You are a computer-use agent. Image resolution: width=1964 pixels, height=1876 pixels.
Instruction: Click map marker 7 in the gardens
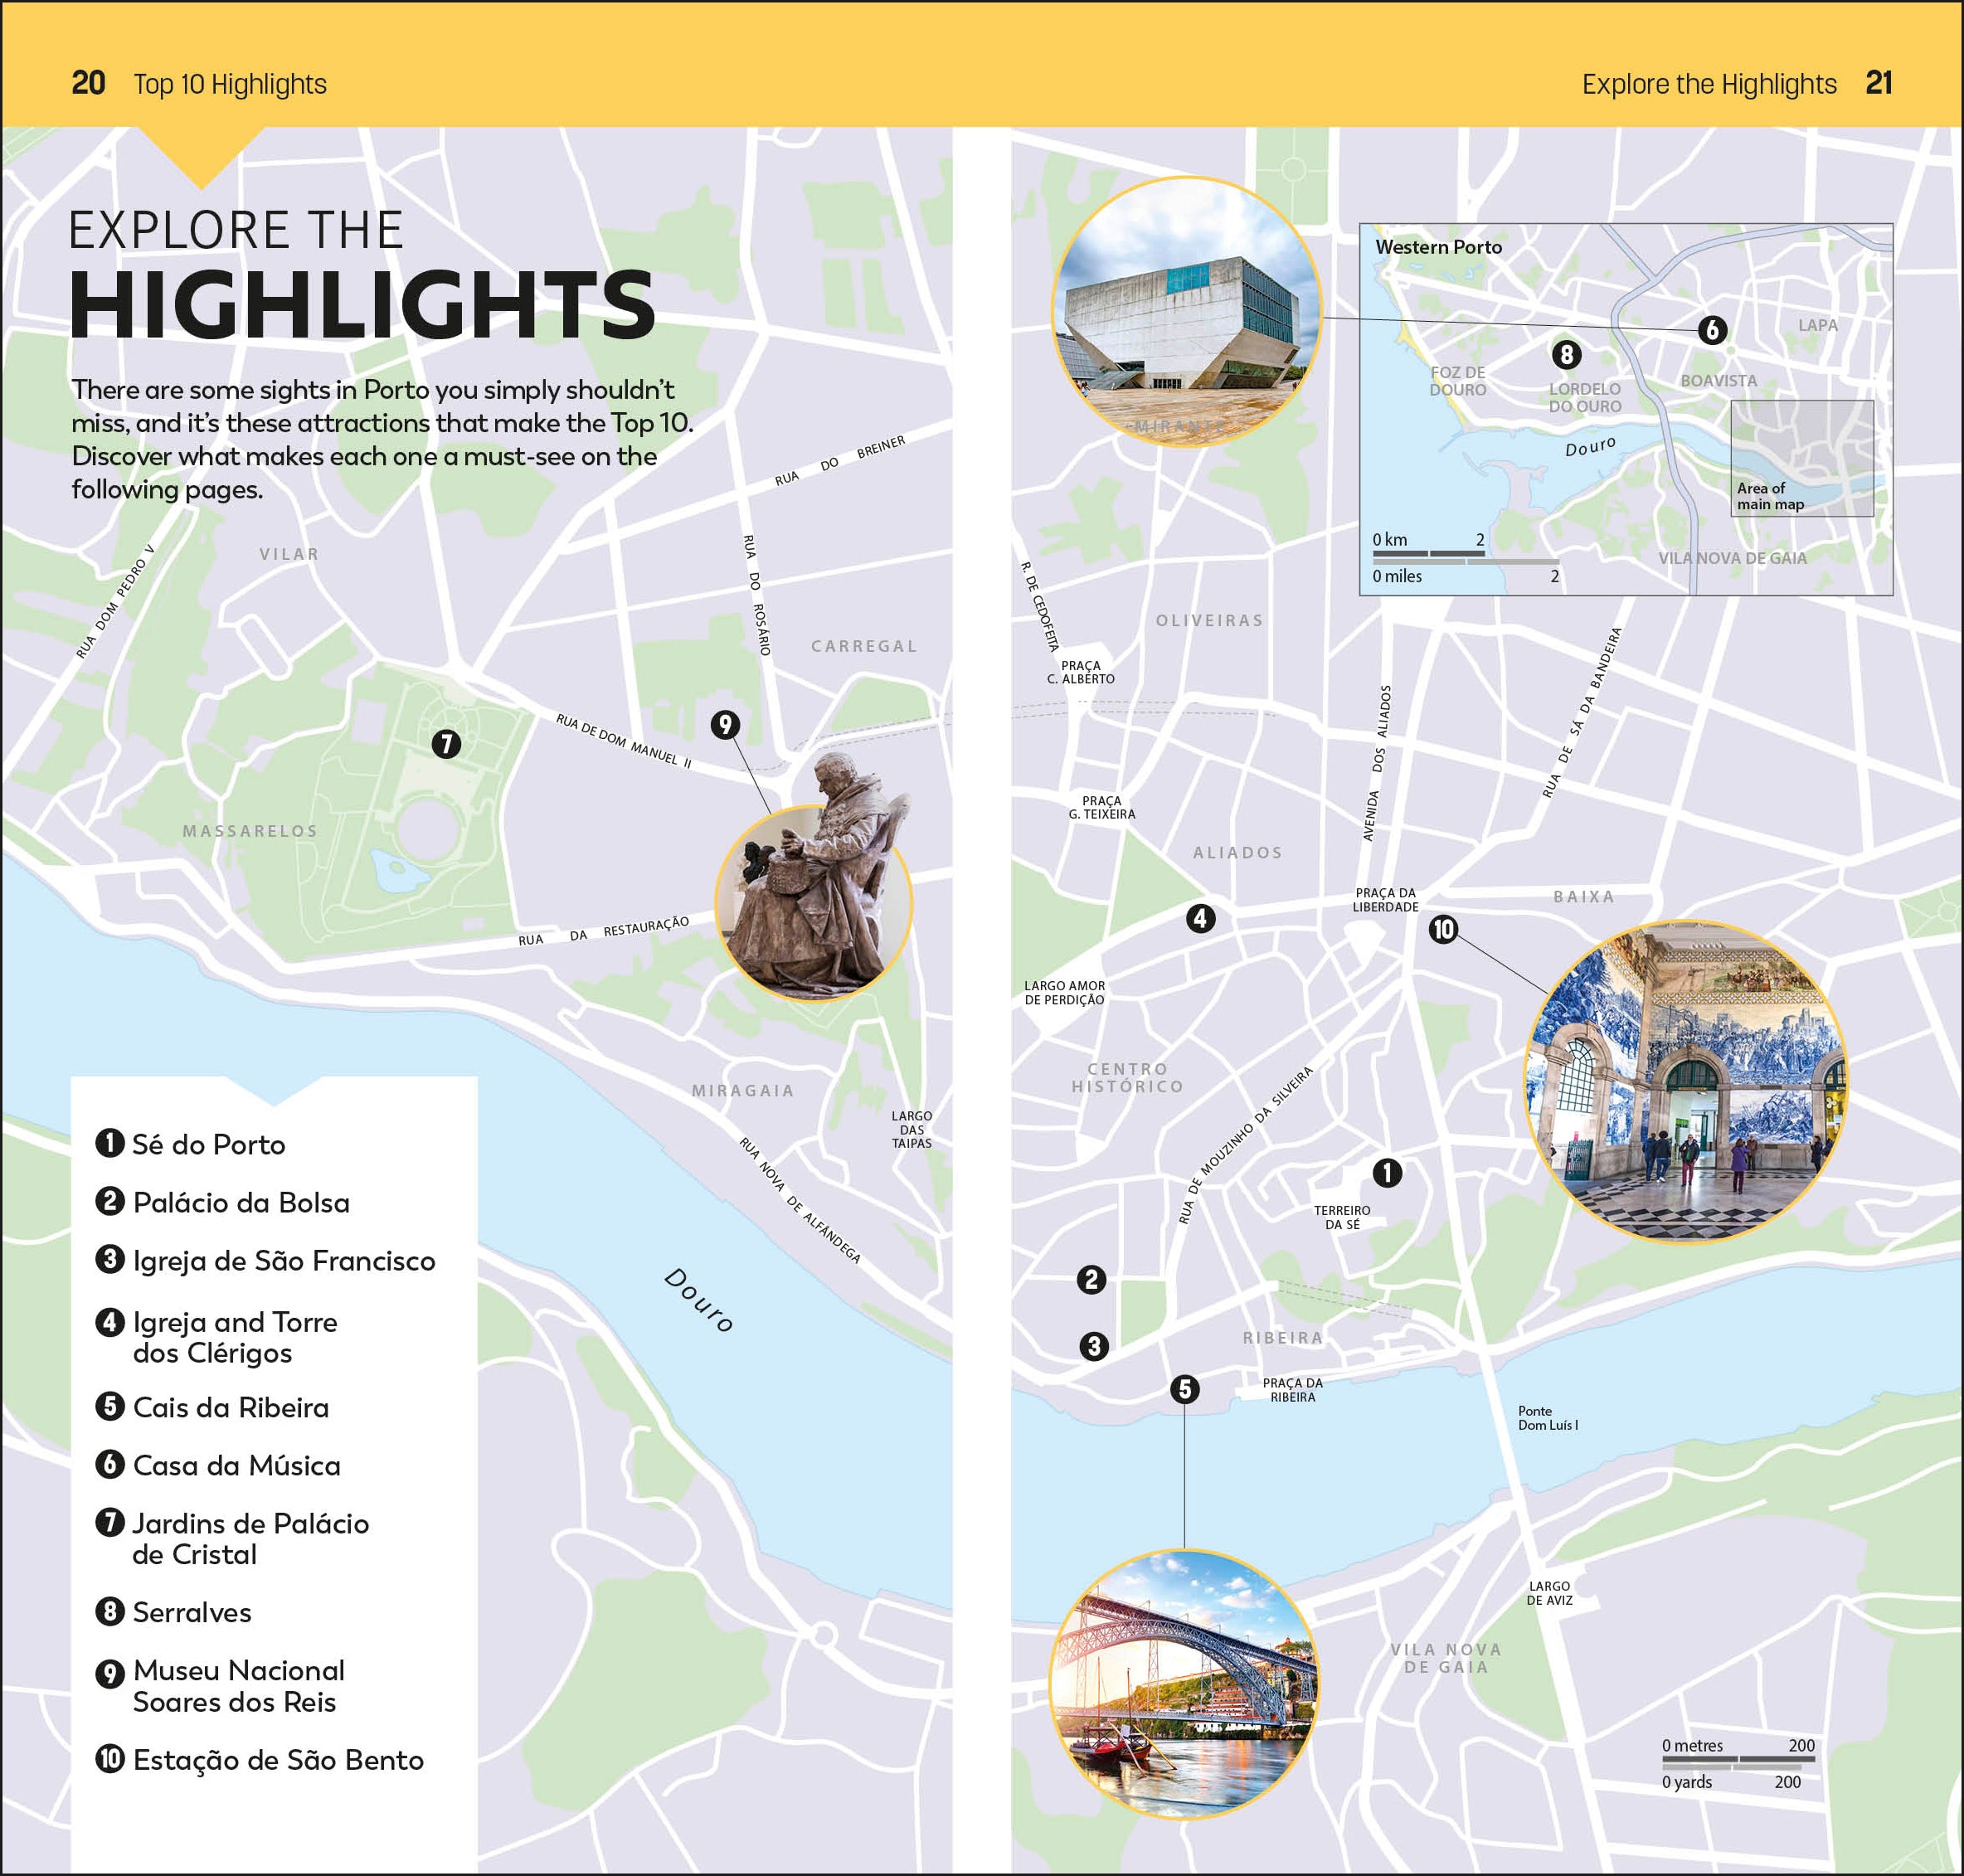(446, 743)
